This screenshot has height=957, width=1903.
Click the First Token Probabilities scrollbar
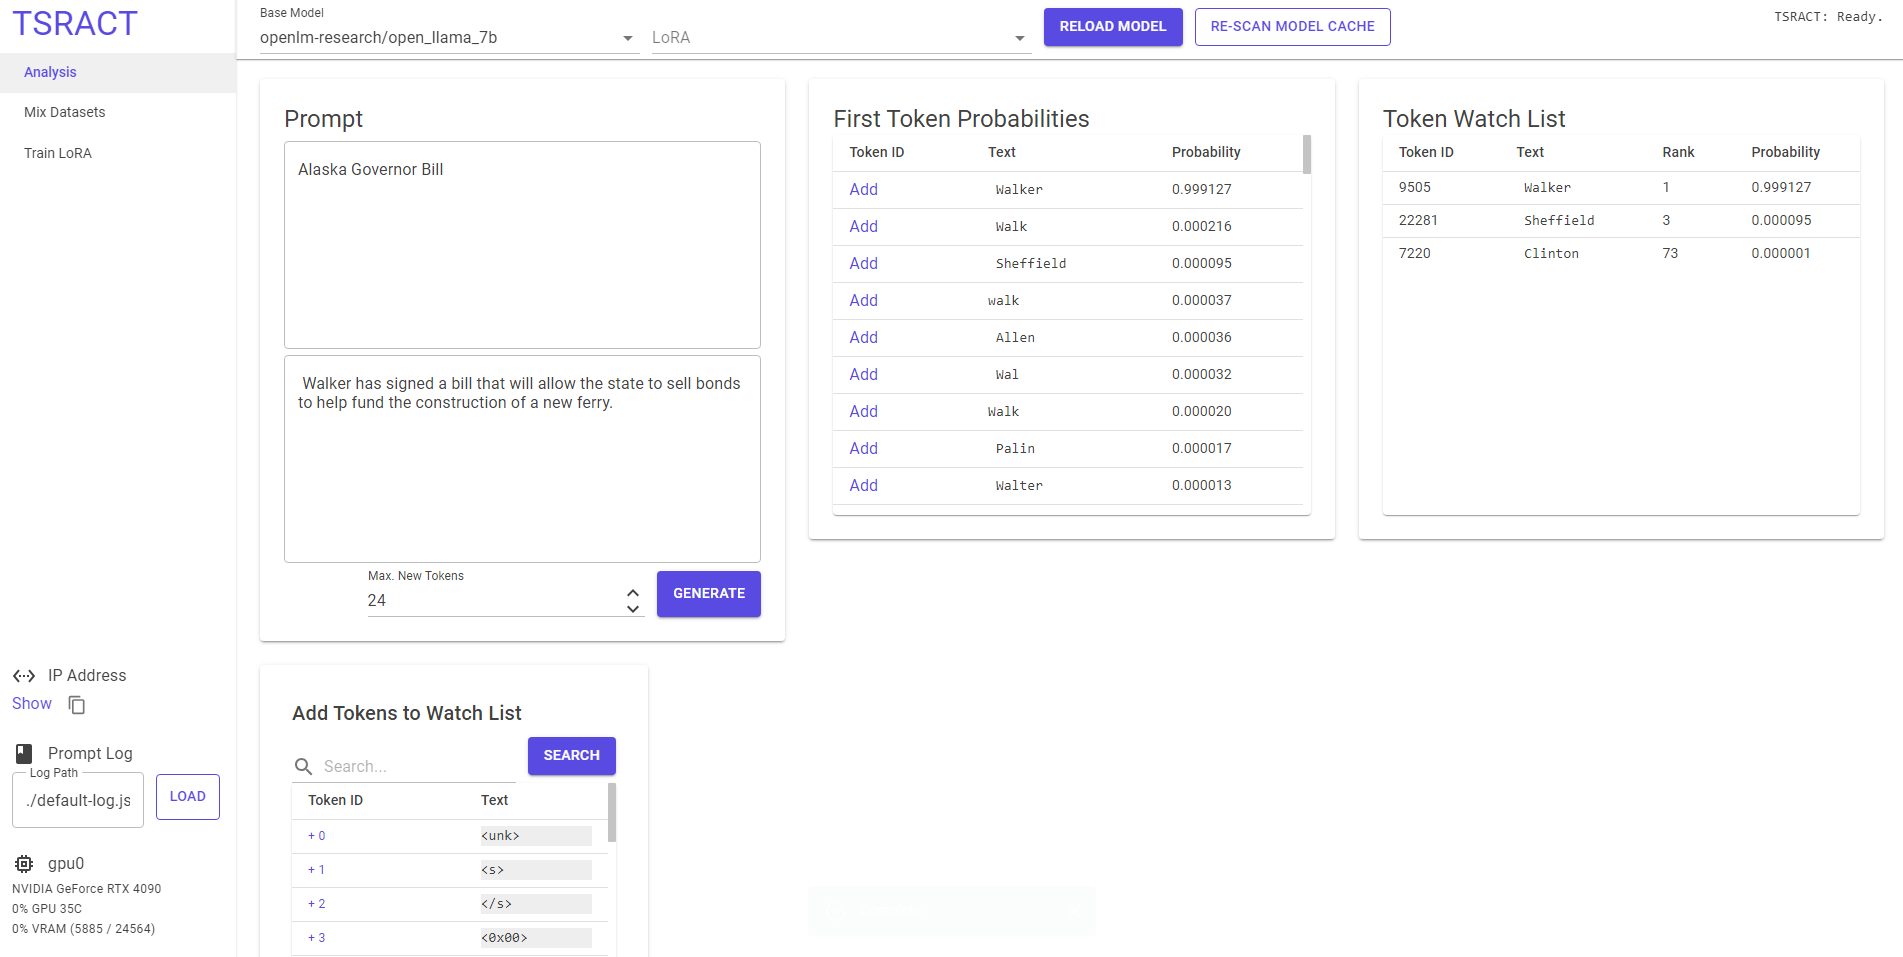tap(1307, 155)
